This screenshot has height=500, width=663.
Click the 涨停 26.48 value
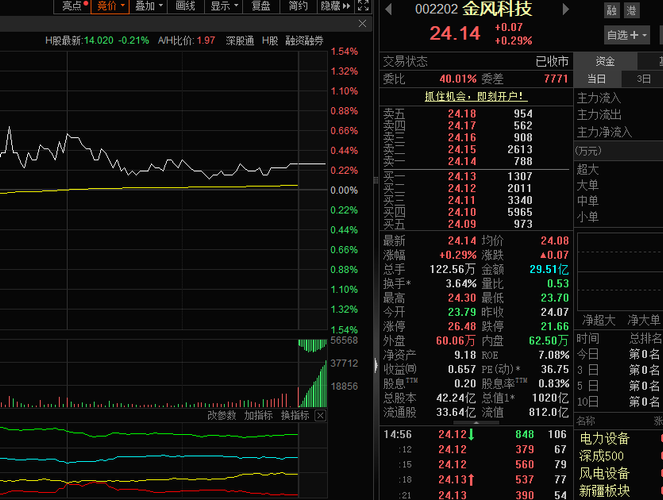point(462,326)
